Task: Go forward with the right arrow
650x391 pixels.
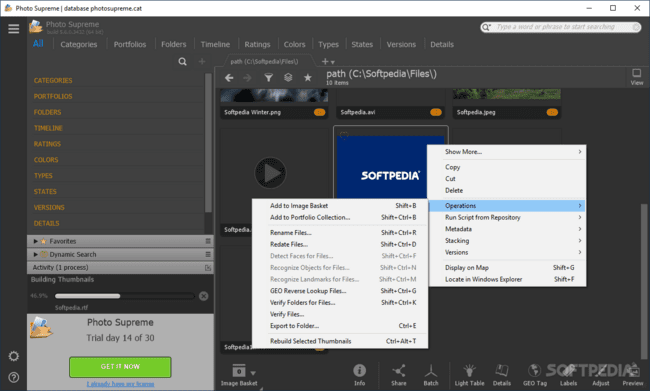Action: (247, 78)
